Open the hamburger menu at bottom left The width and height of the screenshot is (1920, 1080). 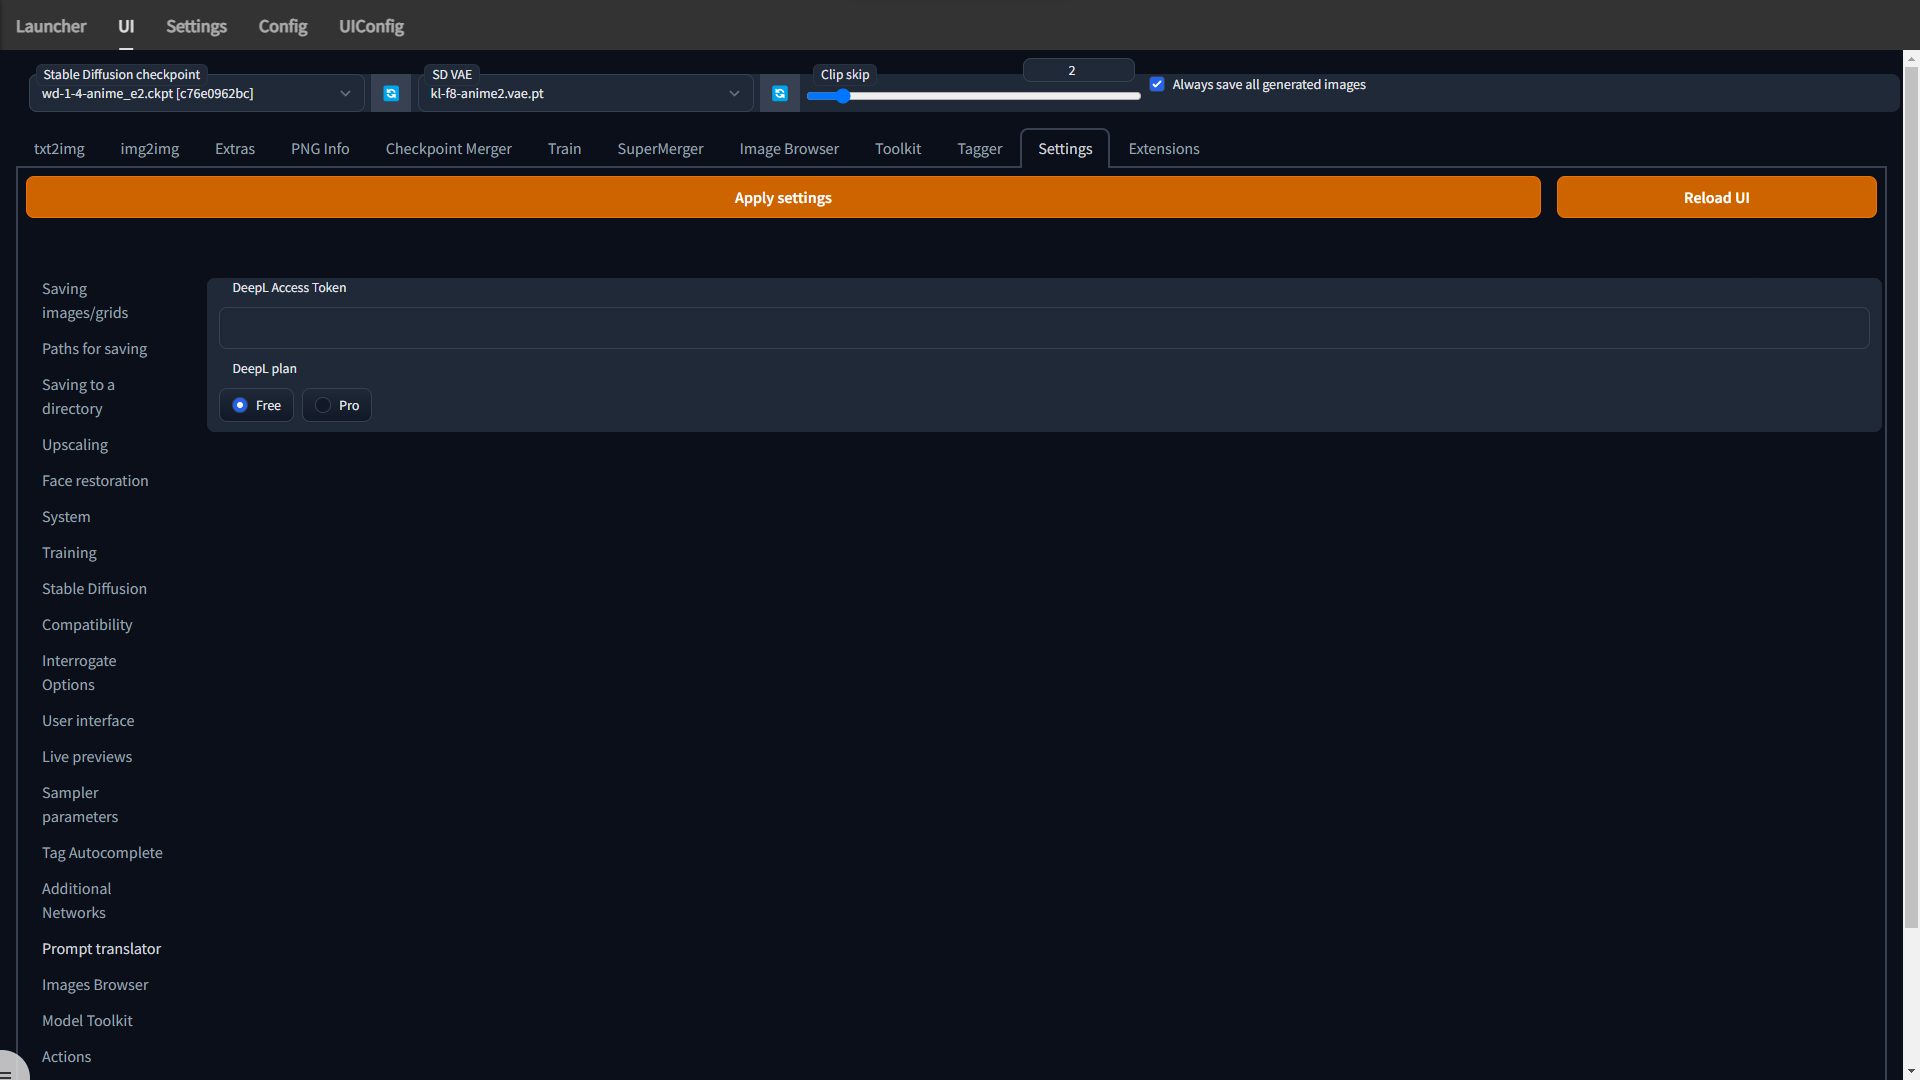(8, 1072)
